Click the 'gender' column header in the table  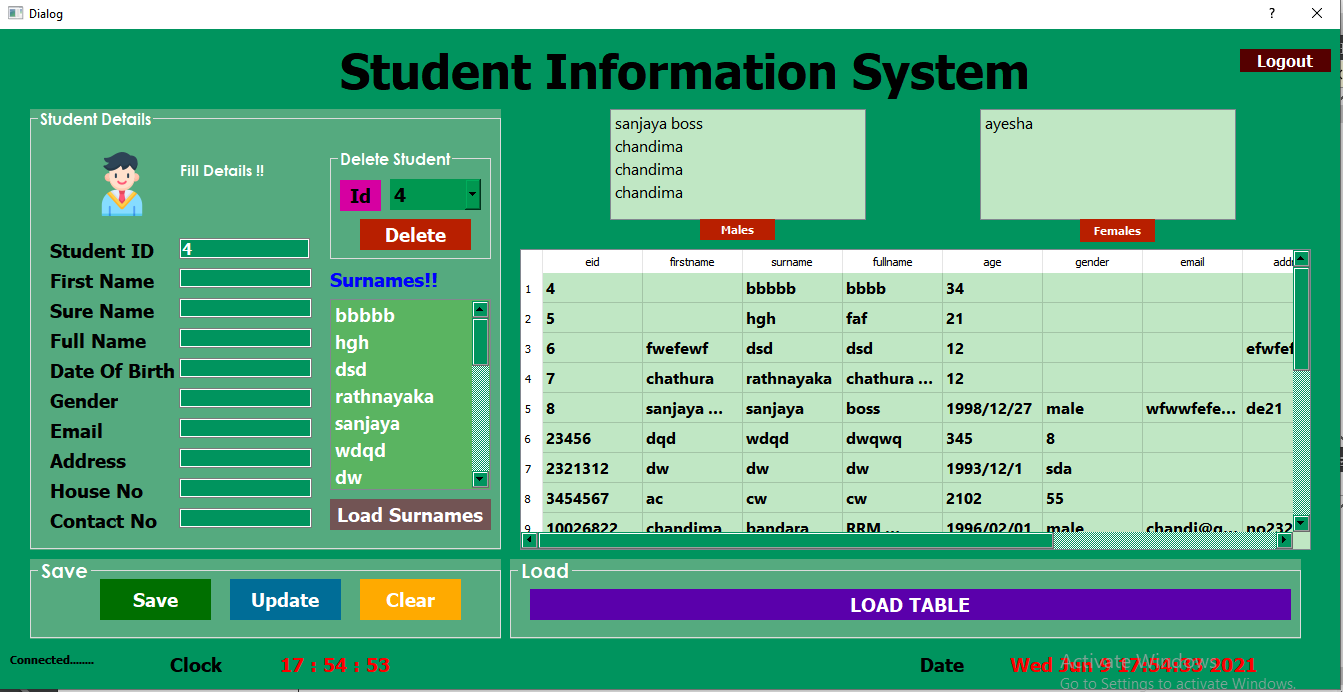pos(1092,261)
